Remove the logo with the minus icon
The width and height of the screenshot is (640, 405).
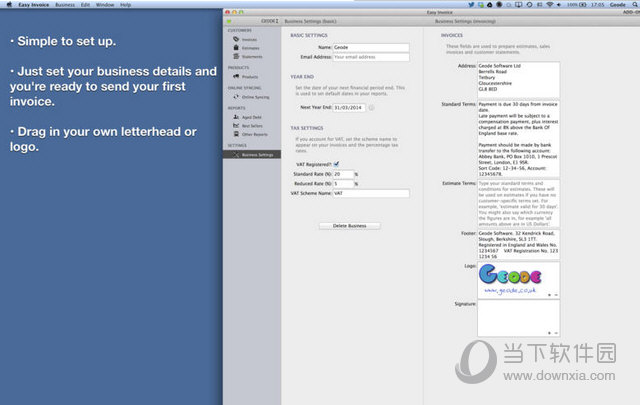(x=556, y=295)
